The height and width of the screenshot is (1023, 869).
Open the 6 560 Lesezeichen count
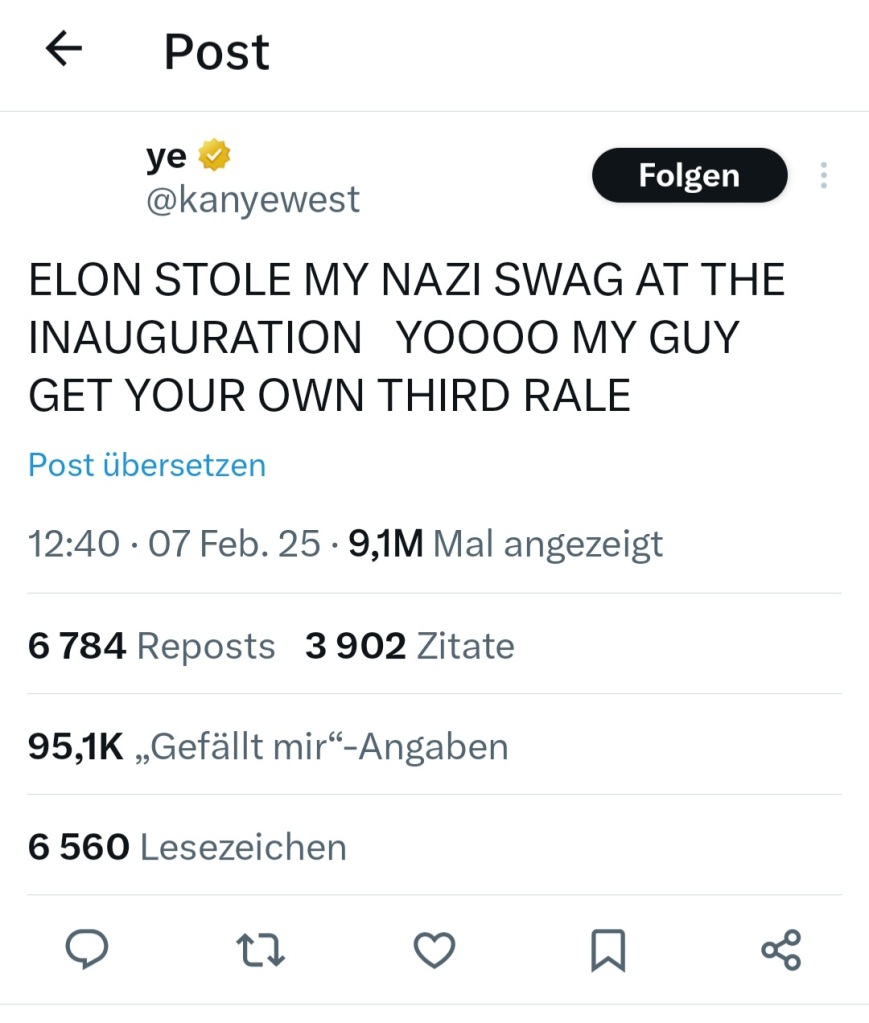click(x=187, y=847)
